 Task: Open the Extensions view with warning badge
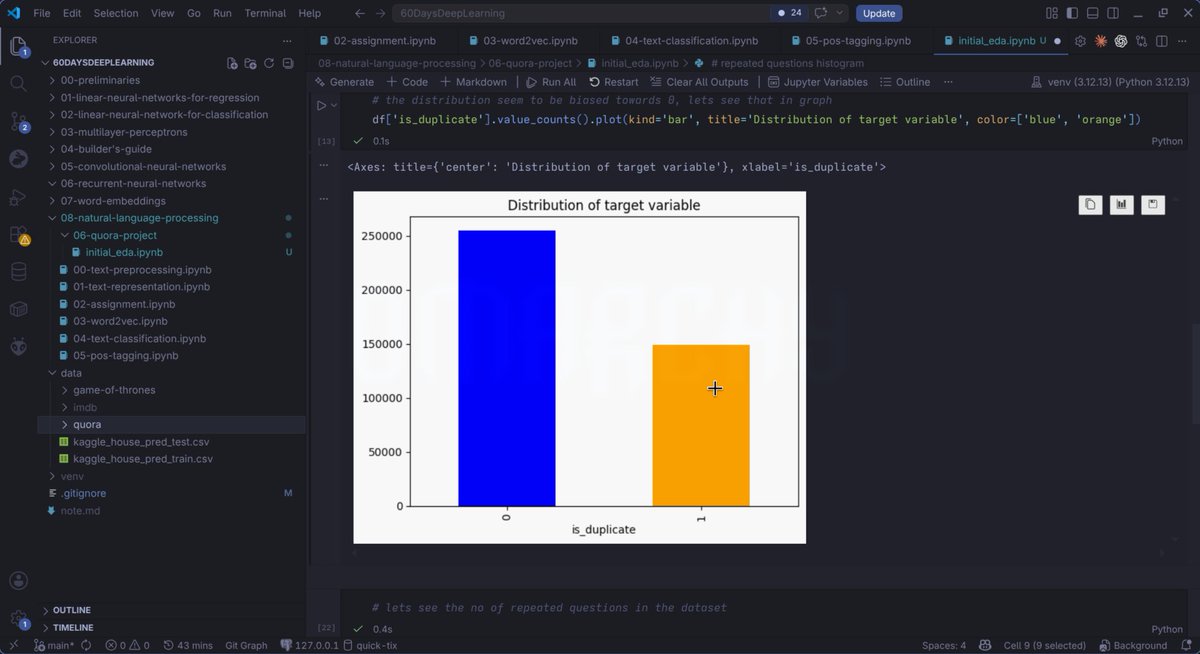point(18,235)
